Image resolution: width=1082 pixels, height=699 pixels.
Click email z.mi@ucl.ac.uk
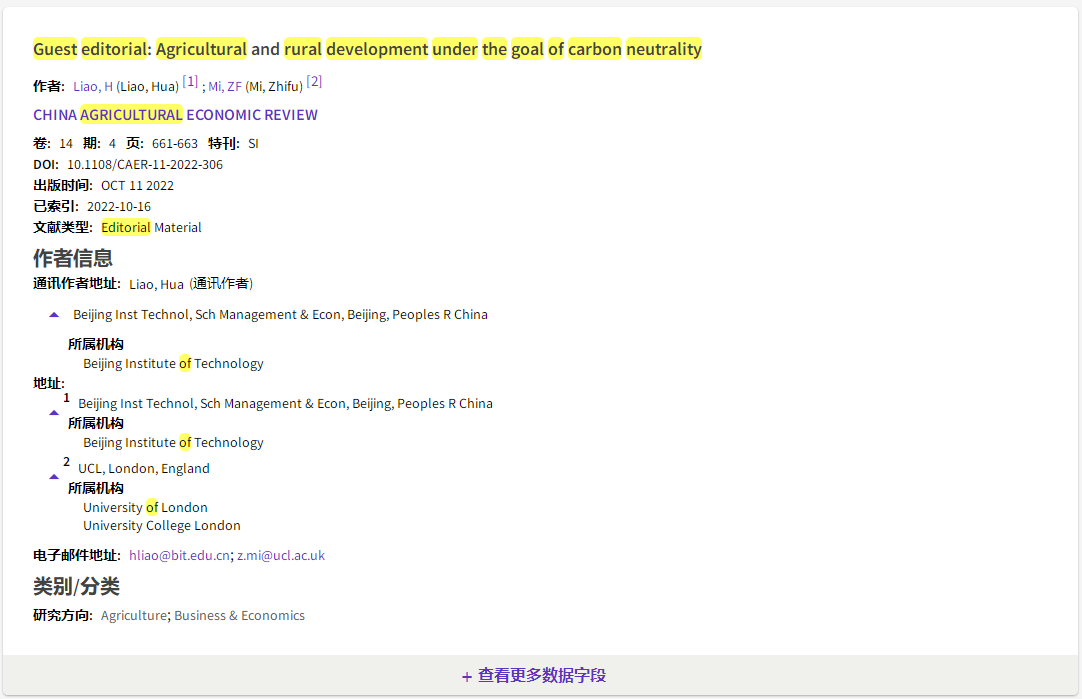tap(281, 556)
